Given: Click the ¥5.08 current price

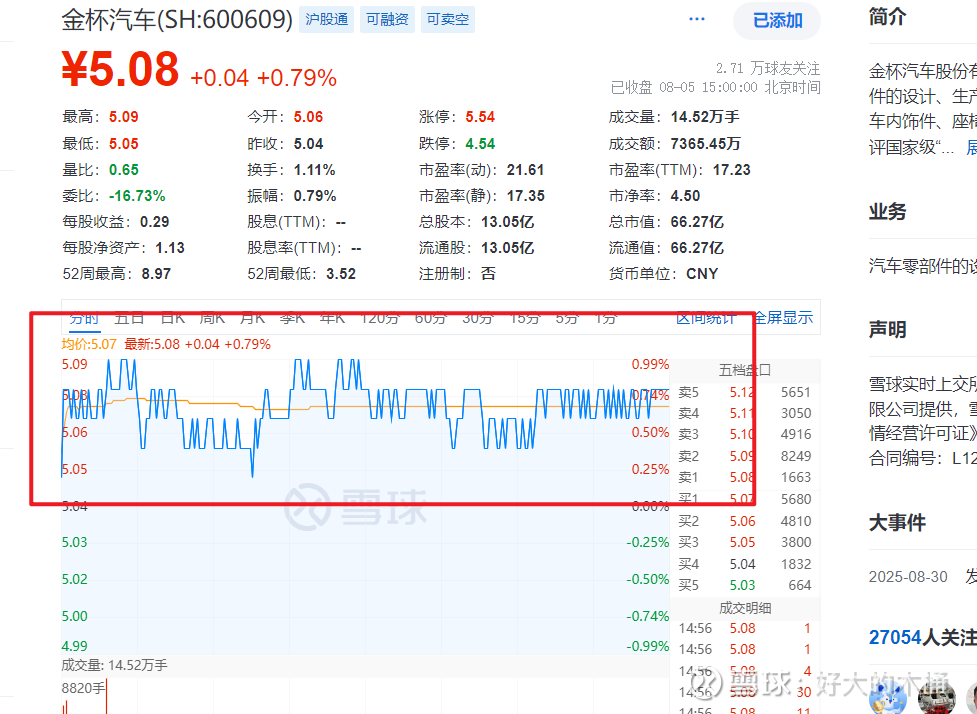Looking at the screenshot, I should pyautogui.click(x=120, y=69).
